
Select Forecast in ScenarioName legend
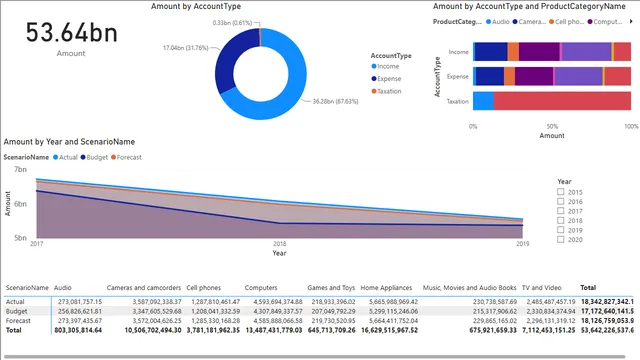[x=126, y=157]
